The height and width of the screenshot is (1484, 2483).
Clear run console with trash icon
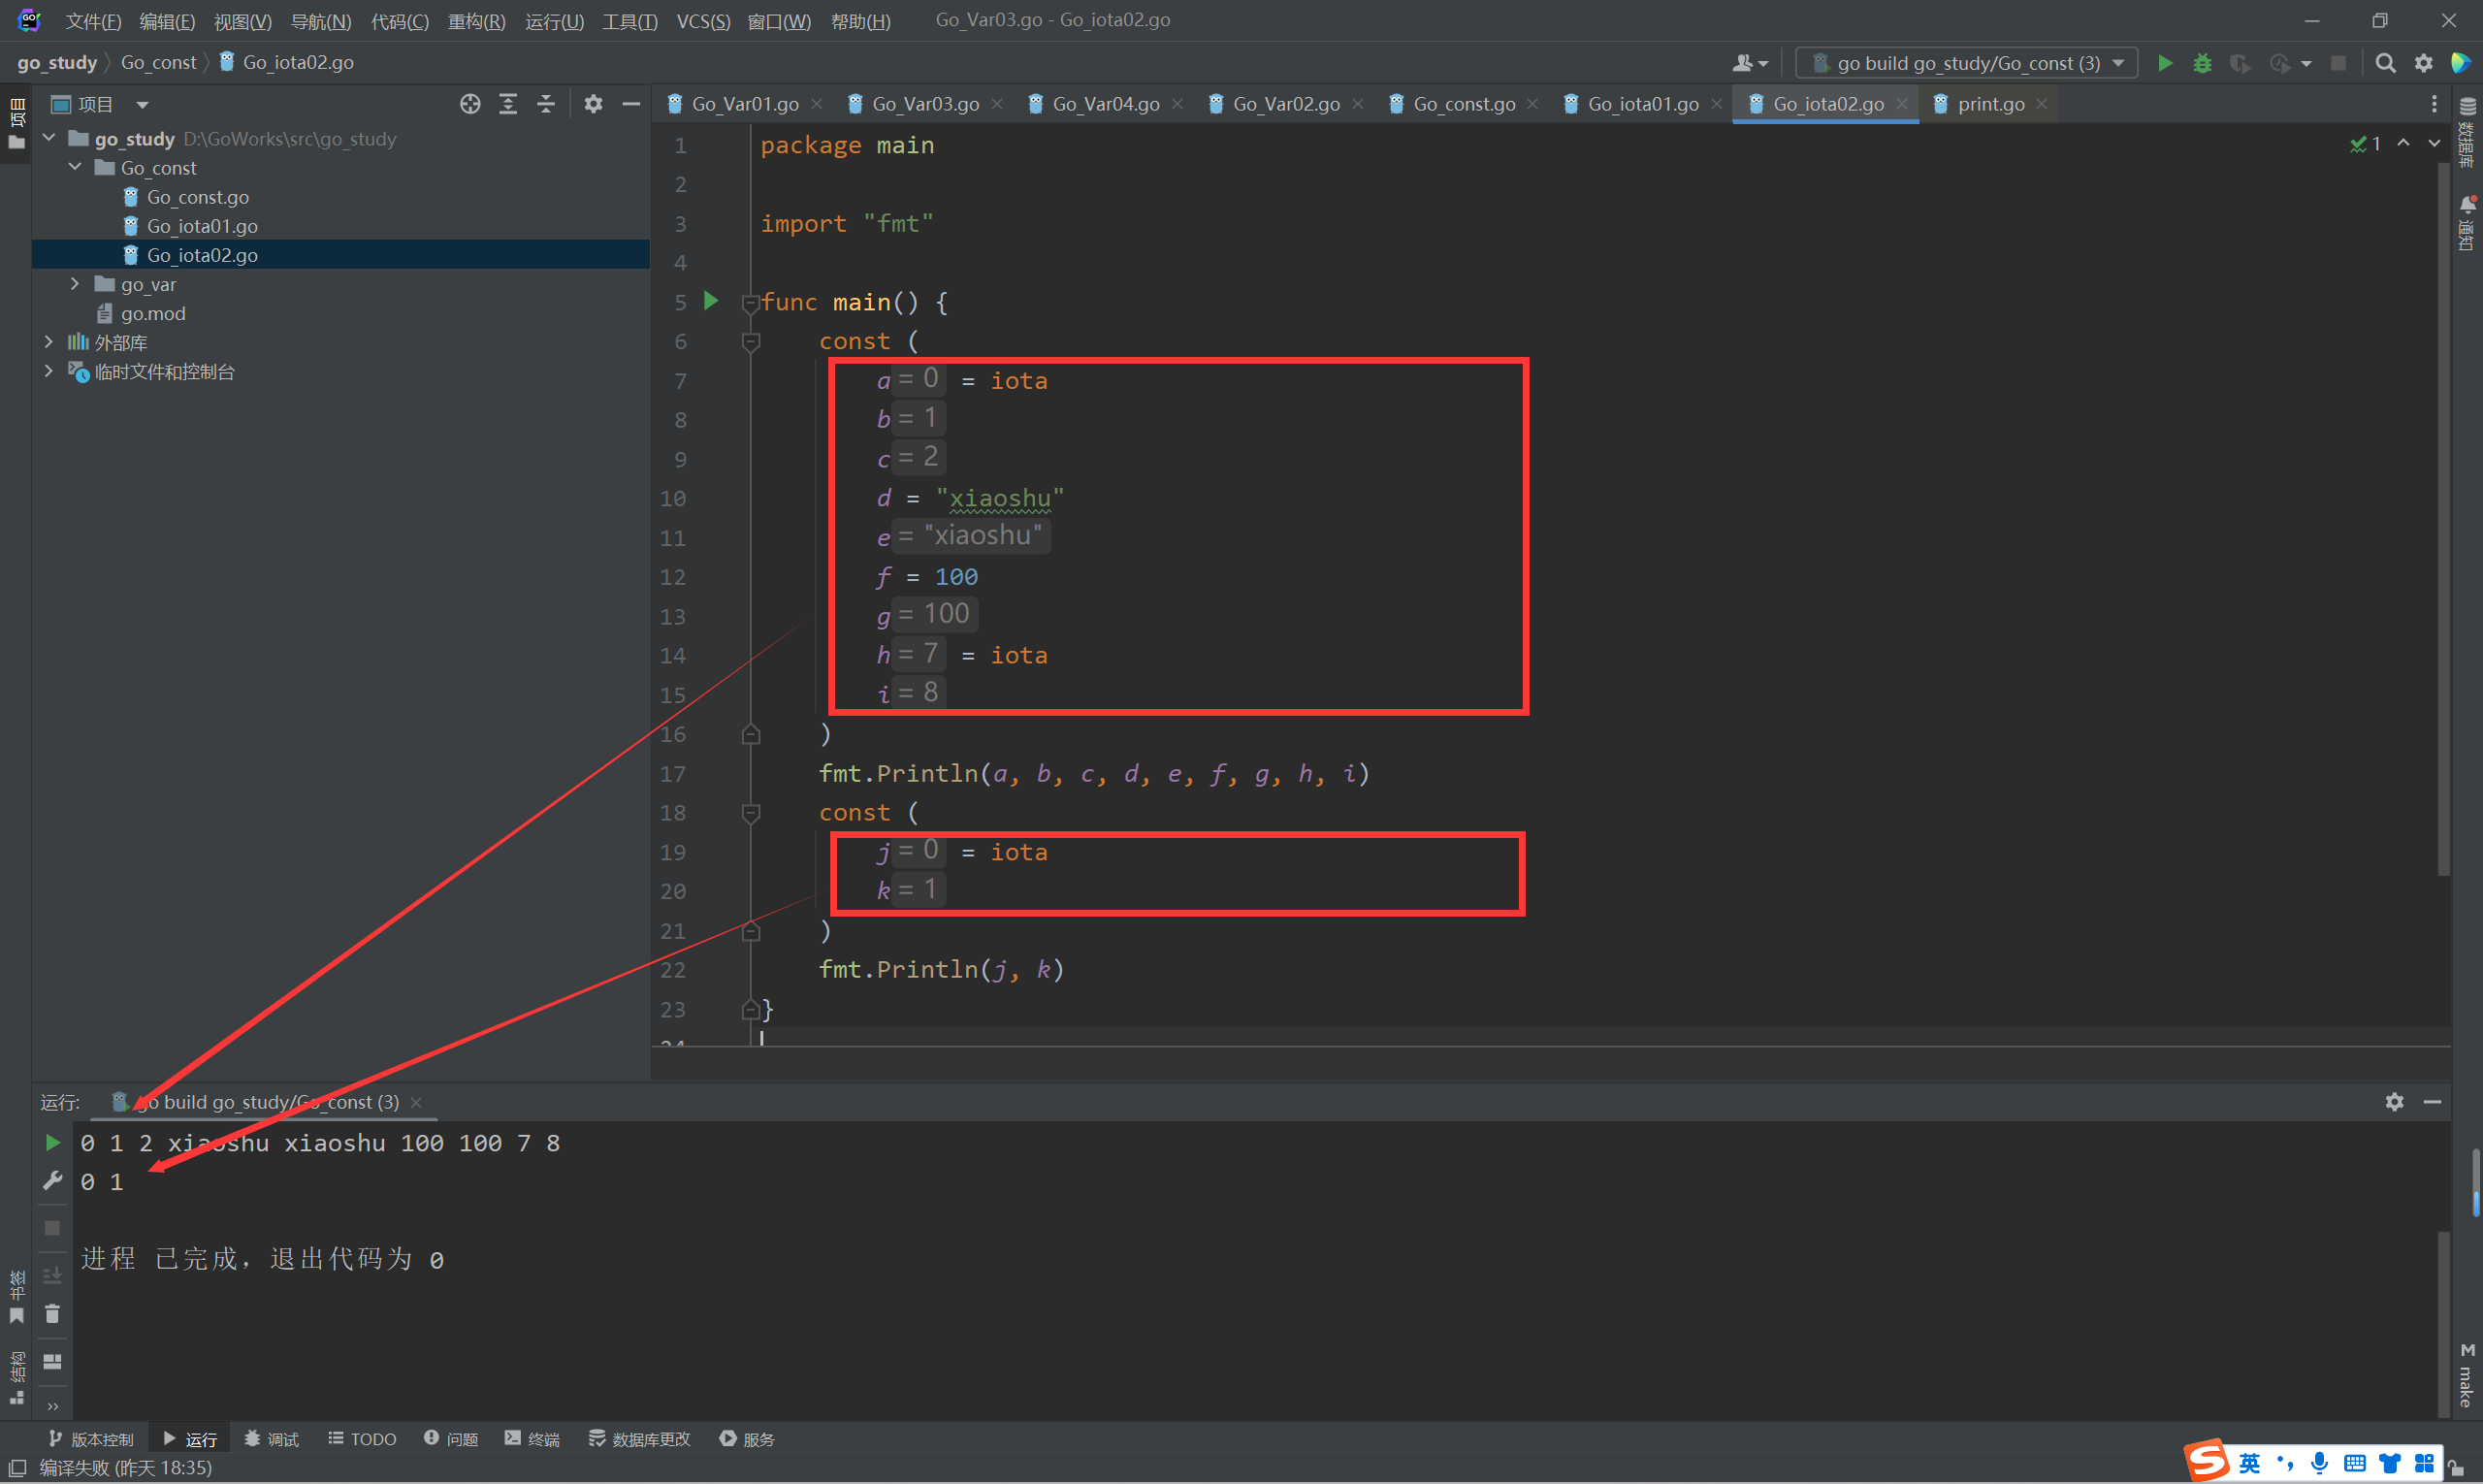point(52,1314)
